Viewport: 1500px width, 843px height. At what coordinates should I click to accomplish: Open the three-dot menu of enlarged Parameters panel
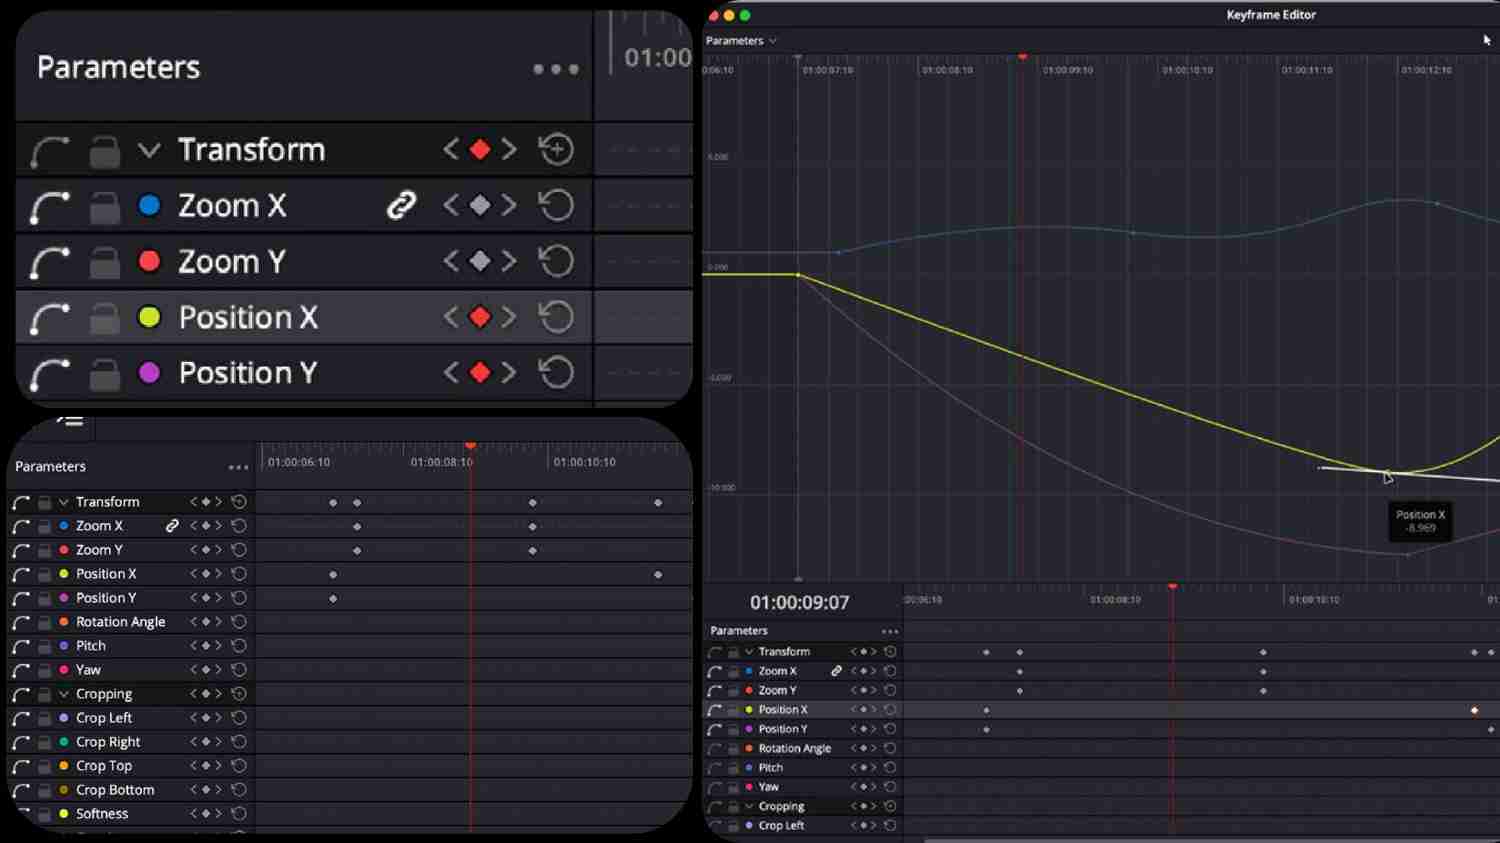[556, 69]
